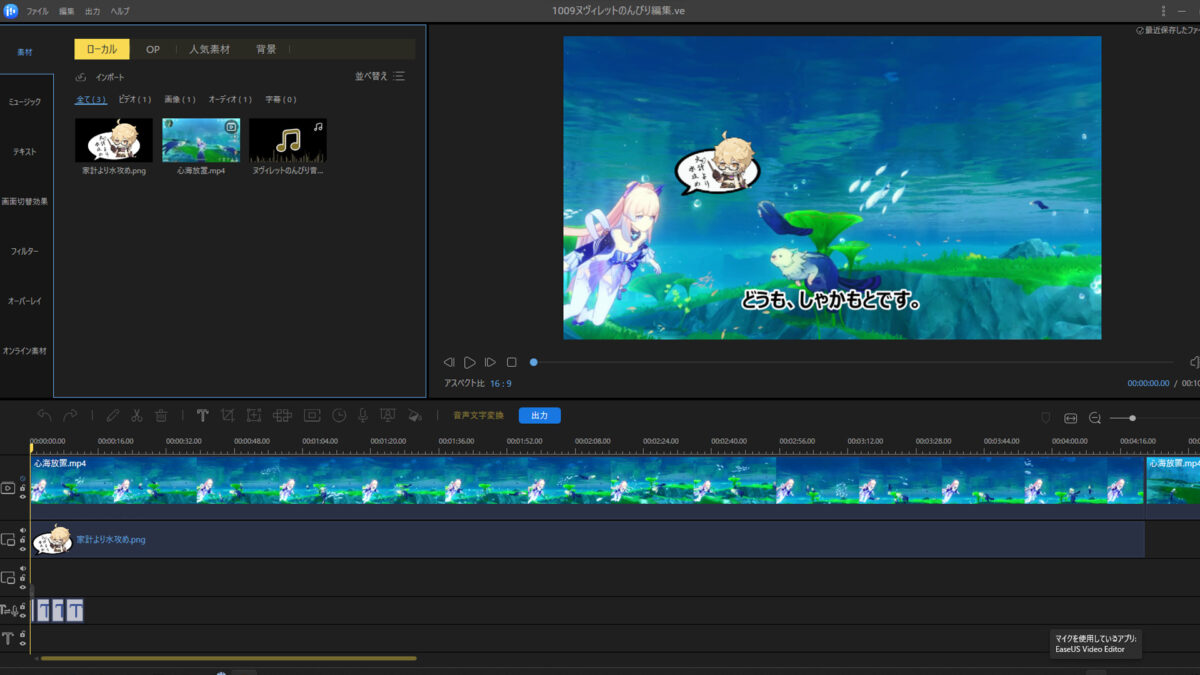Add a marker with the shield icon
Image resolution: width=1200 pixels, height=675 pixels.
click(x=1046, y=418)
